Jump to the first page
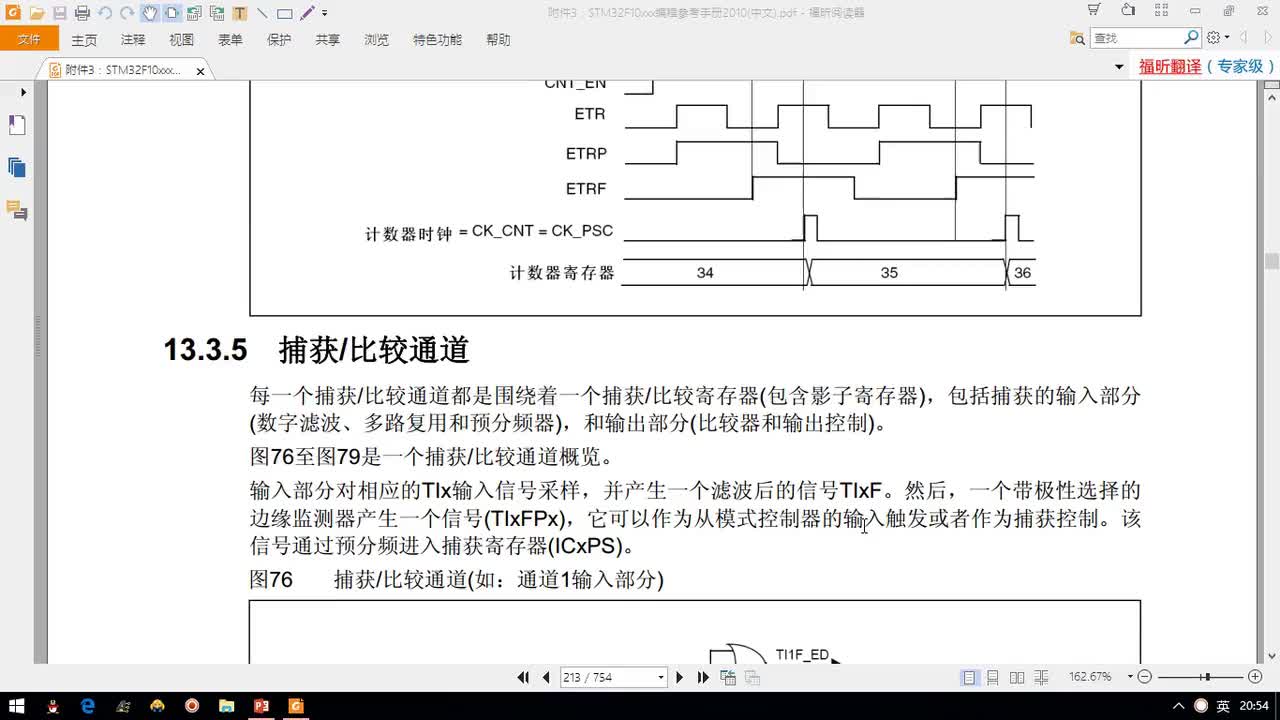The width and height of the screenshot is (1280, 720). [x=523, y=677]
